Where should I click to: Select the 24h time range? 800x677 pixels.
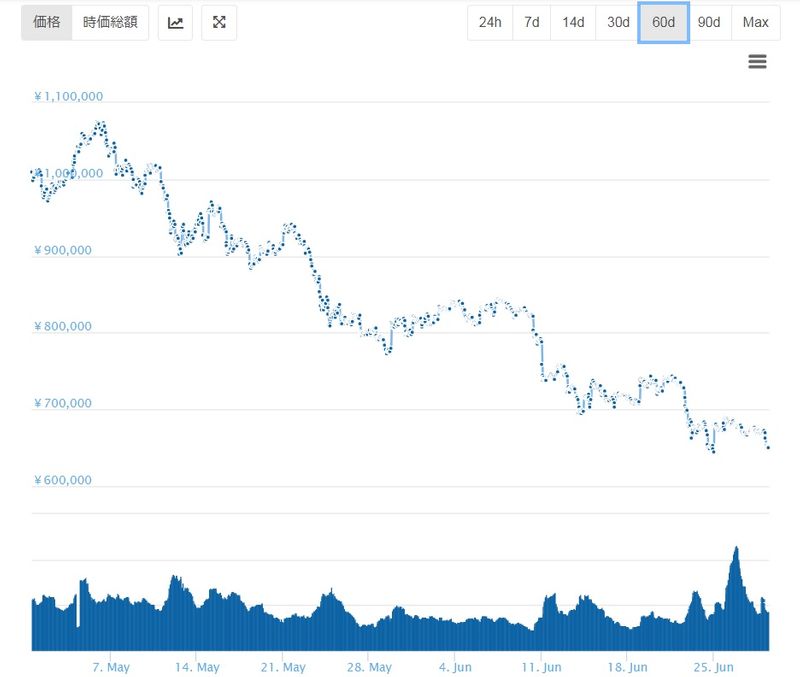[490, 23]
